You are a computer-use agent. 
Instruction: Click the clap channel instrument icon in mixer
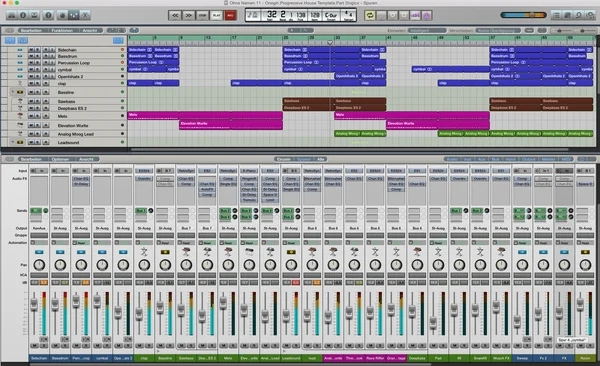(x=144, y=252)
